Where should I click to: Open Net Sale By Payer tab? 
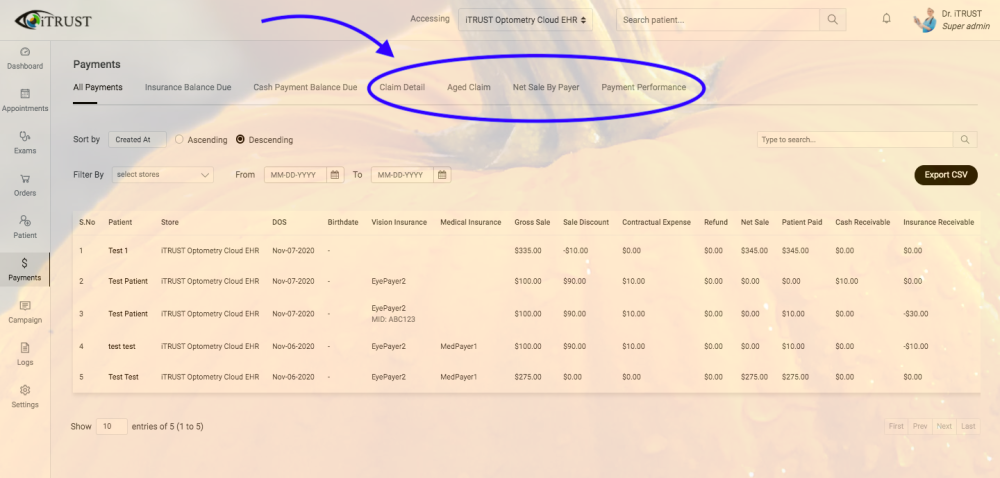click(546, 87)
